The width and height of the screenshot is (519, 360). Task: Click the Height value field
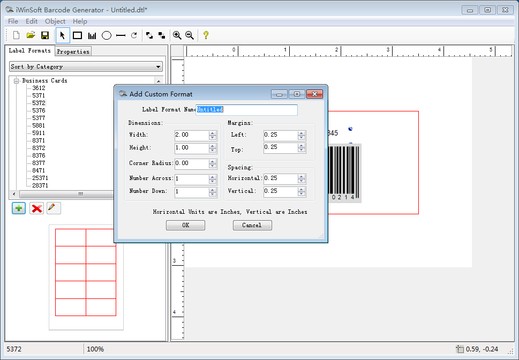tap(192, 148)
